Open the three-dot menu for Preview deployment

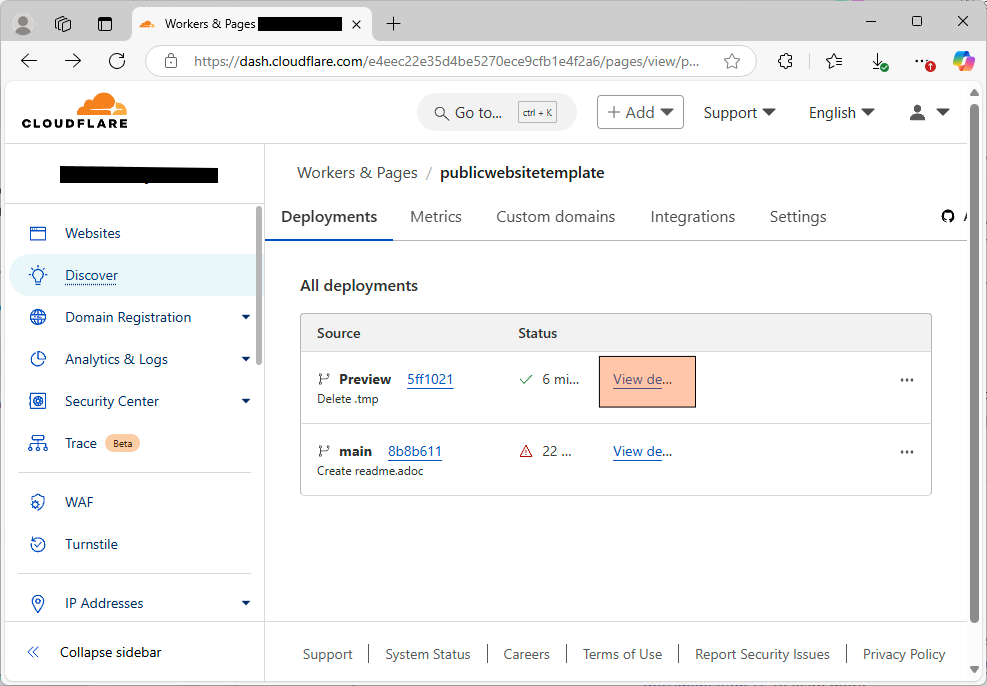(x=906, y=380)
